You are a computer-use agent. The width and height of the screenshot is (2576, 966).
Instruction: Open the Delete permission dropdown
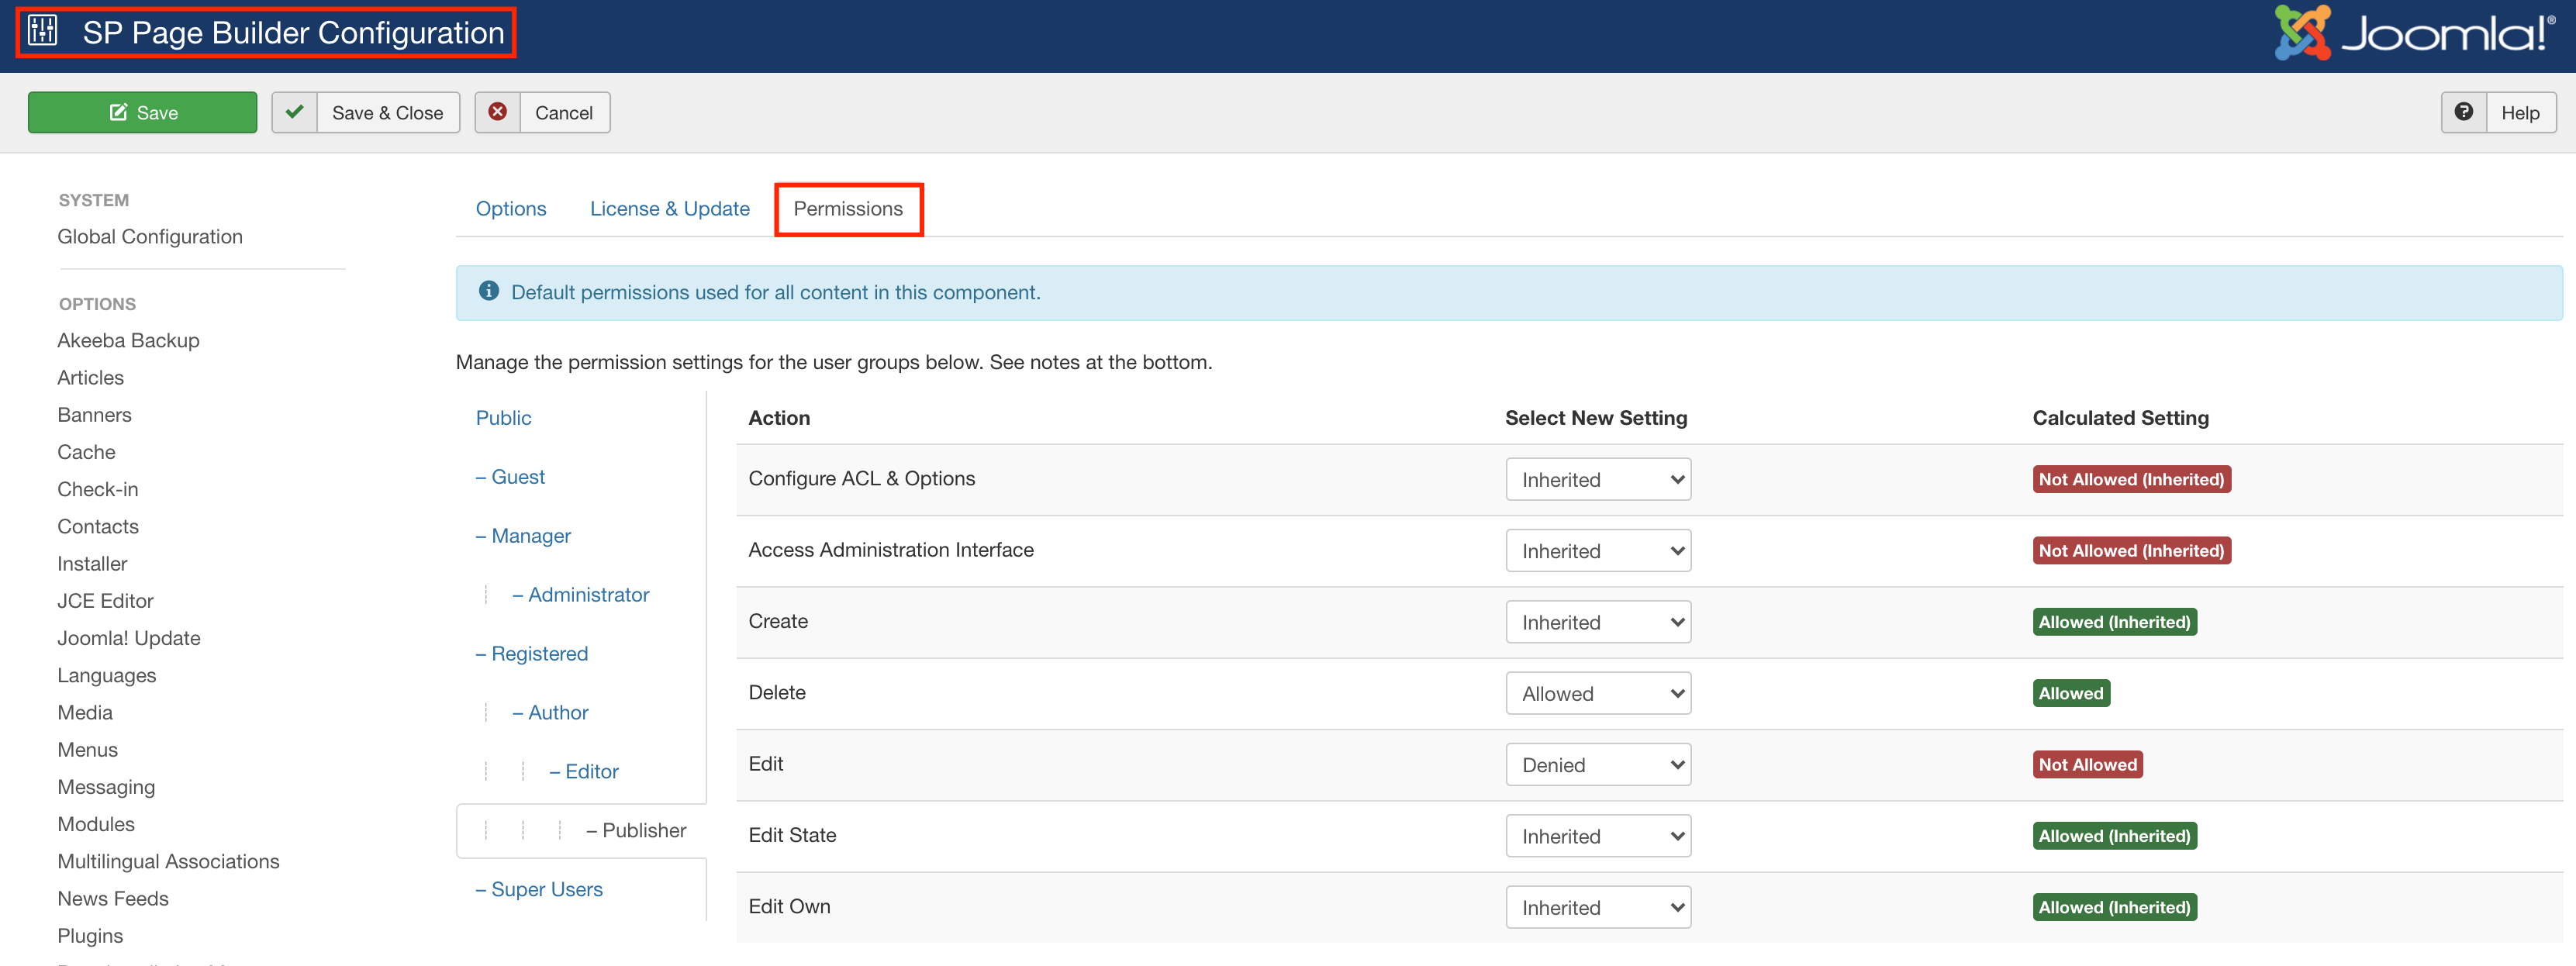click(x=1597, y=693)
